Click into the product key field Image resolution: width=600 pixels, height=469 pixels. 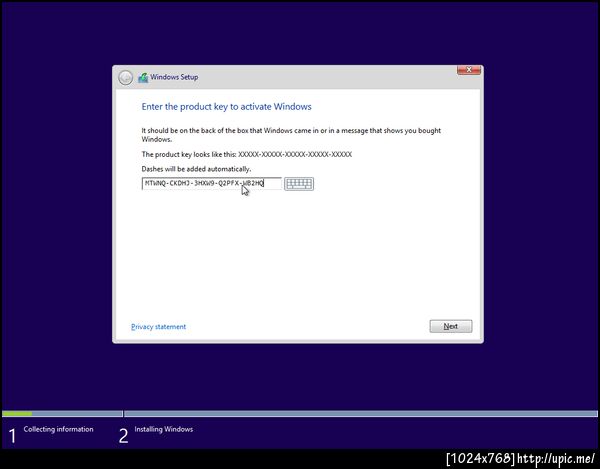coord(212,183)
